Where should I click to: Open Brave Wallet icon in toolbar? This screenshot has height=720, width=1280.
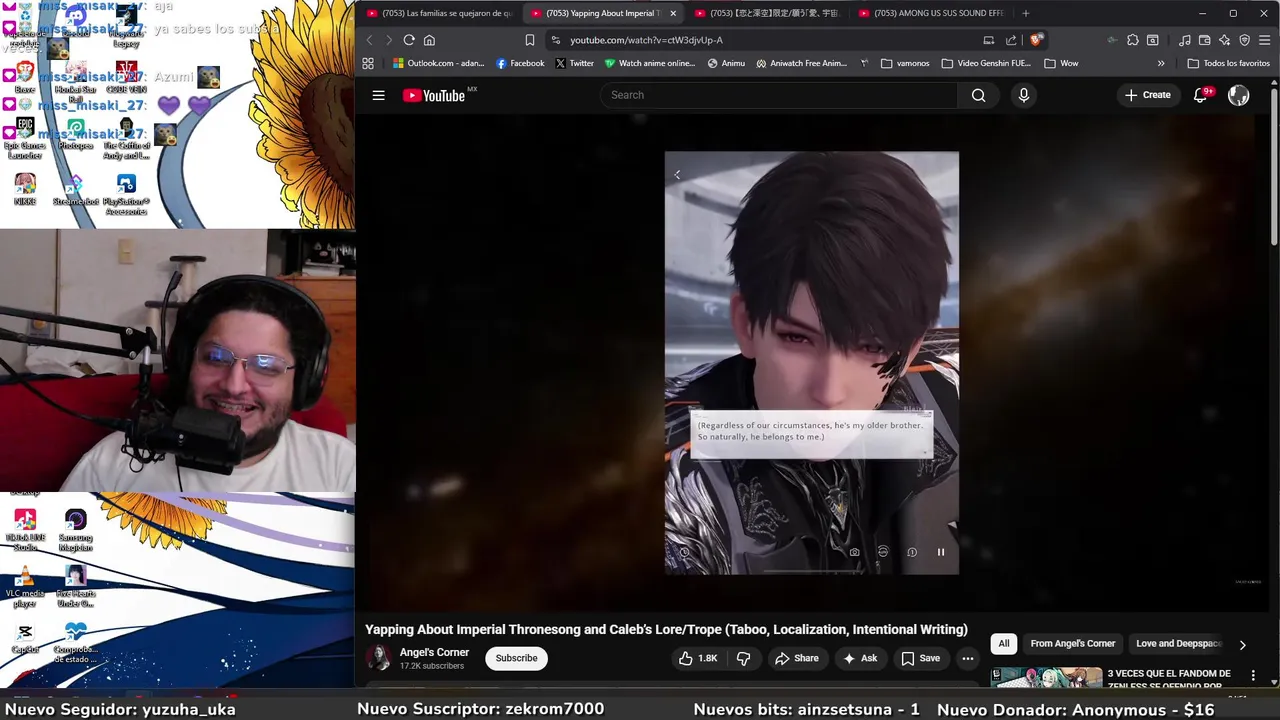[1205, 40]
